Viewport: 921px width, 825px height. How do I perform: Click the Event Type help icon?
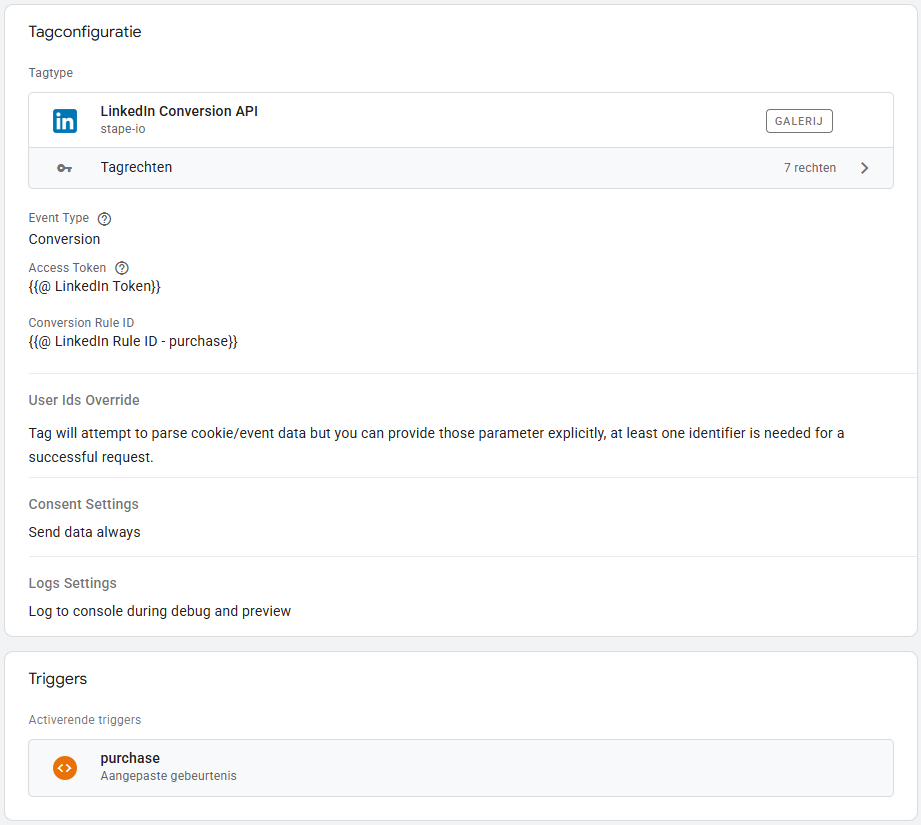(105, 219)
